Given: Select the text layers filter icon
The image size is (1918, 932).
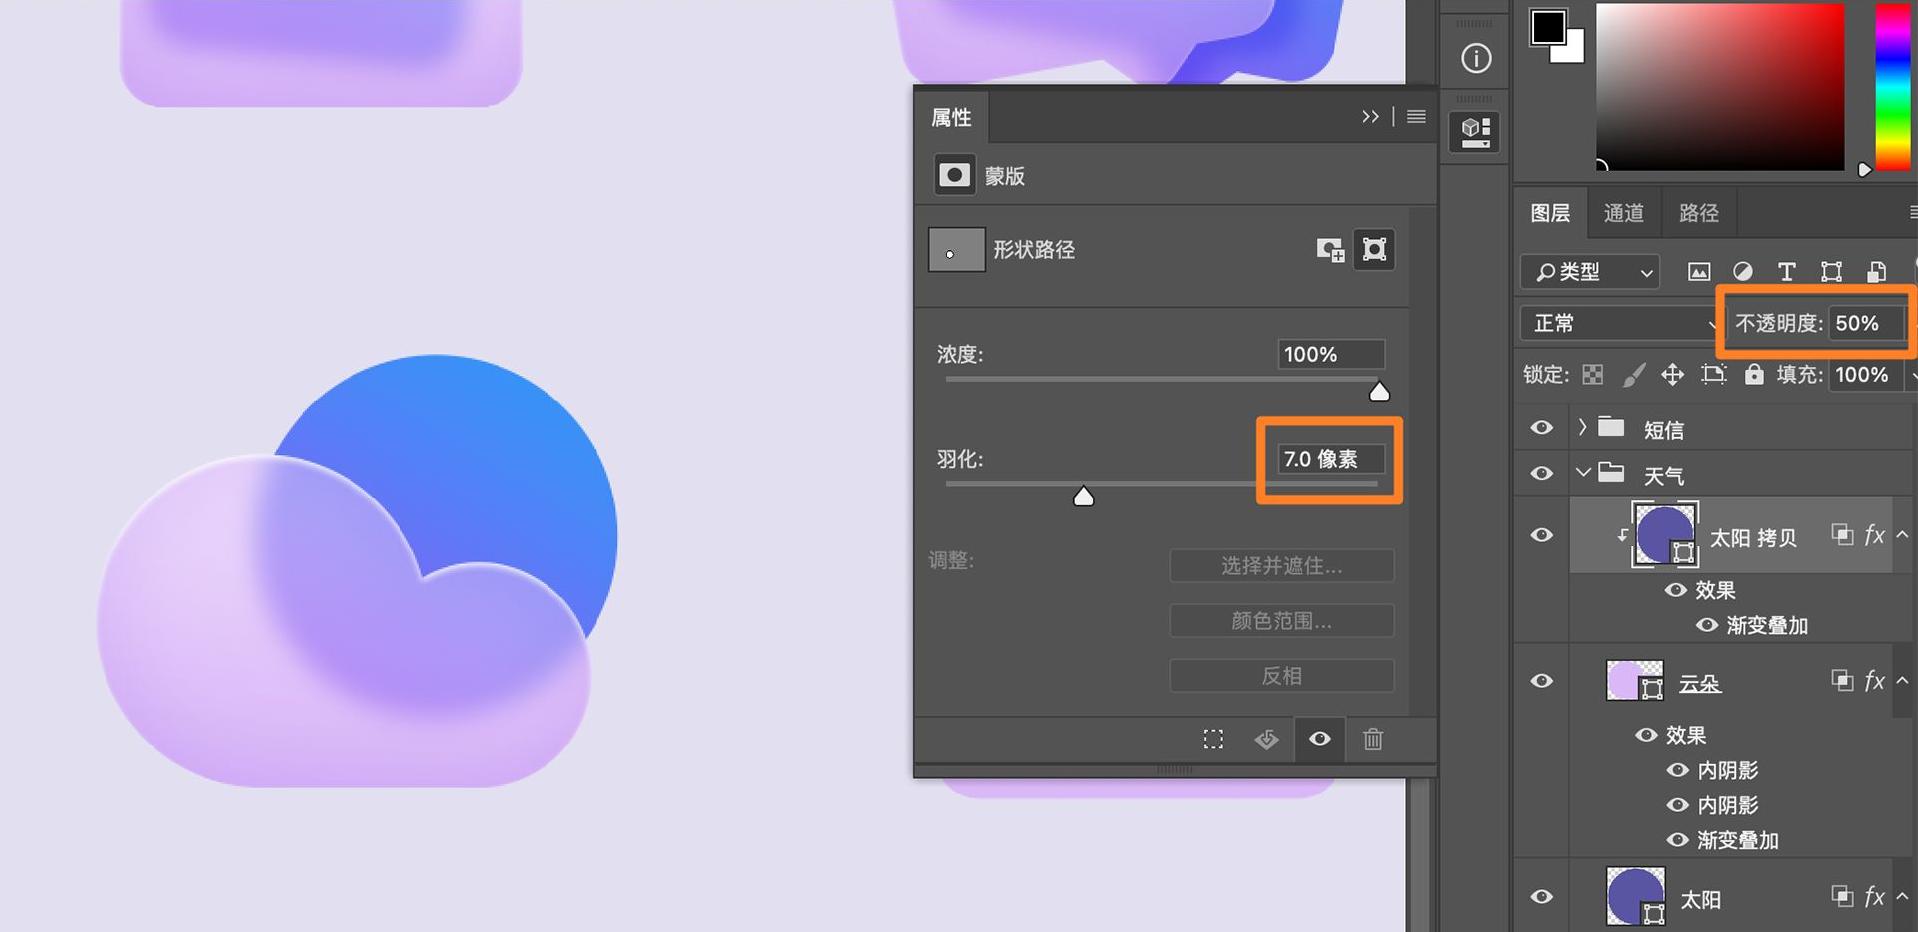Looking at the screenshot, I should click(x=1787, y=271).
